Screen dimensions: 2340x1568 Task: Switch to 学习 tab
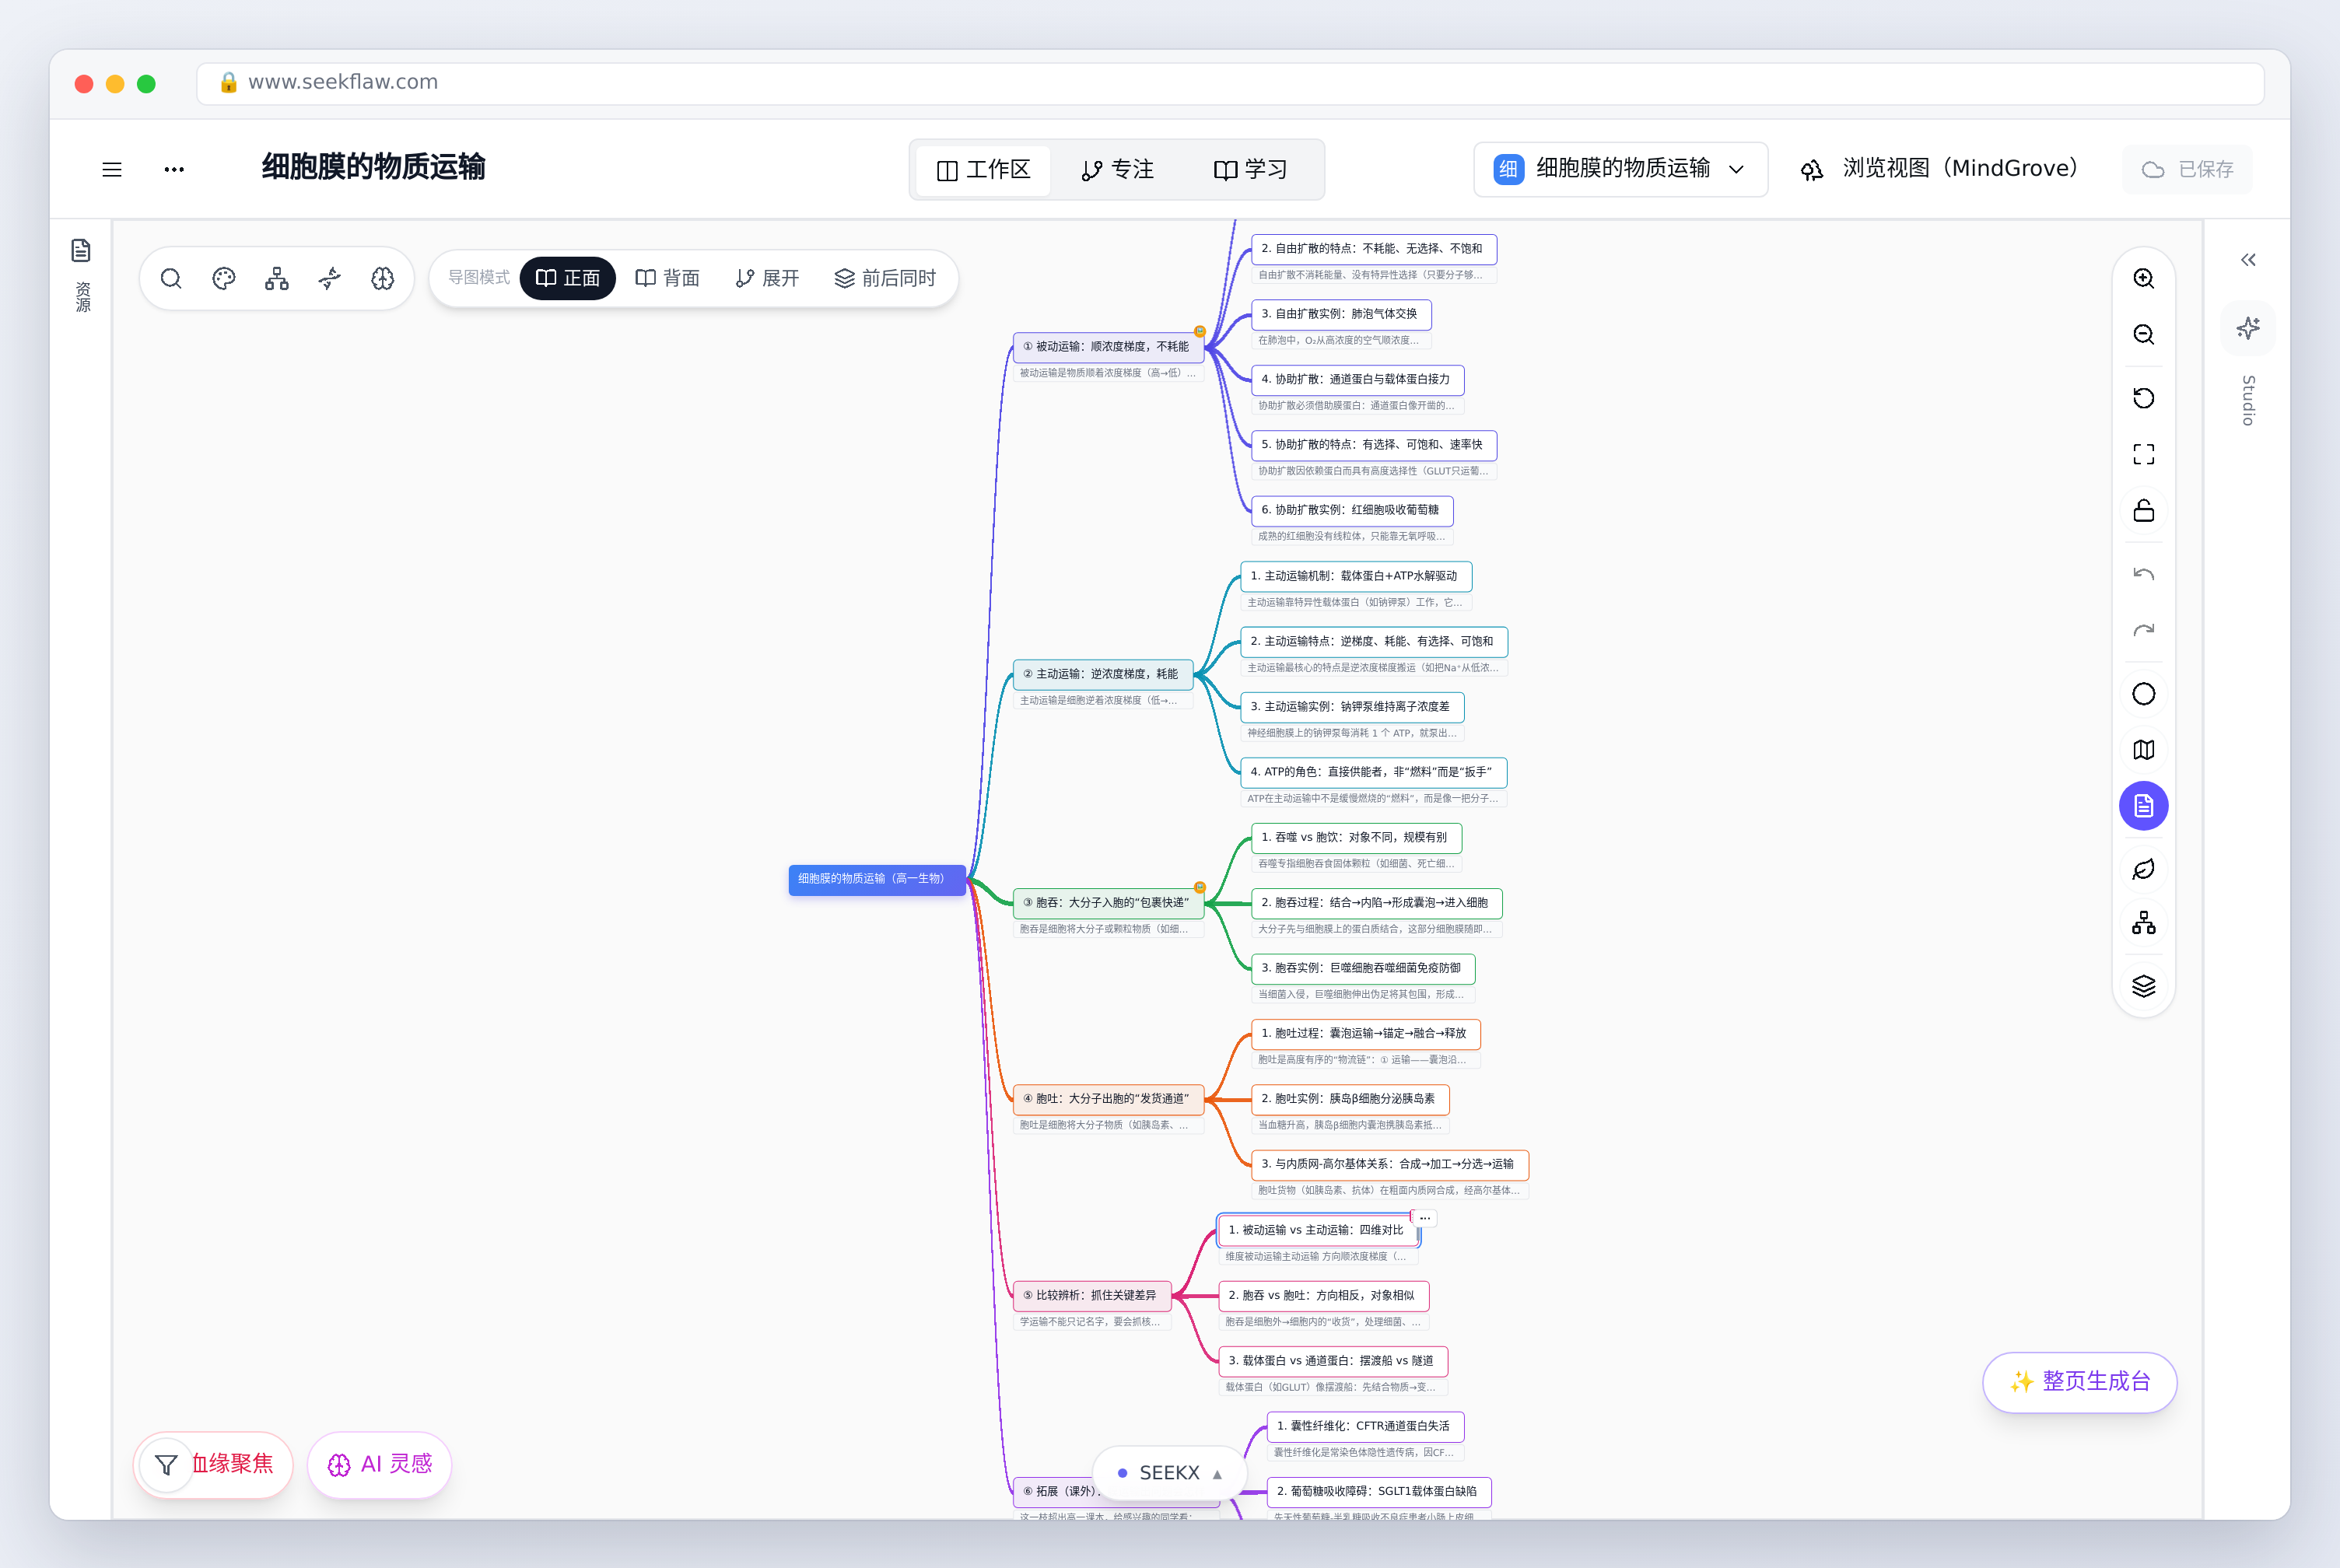click(1250, 170)
